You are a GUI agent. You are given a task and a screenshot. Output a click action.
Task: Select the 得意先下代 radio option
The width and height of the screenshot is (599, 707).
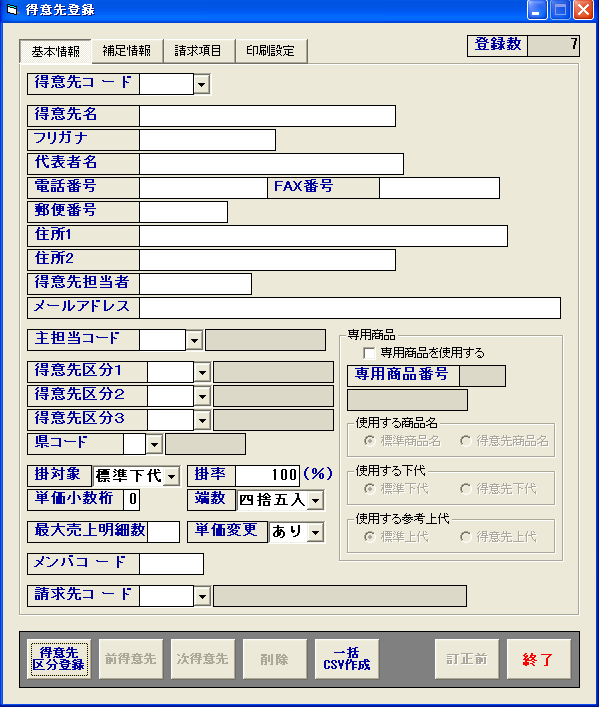(465, 489)
